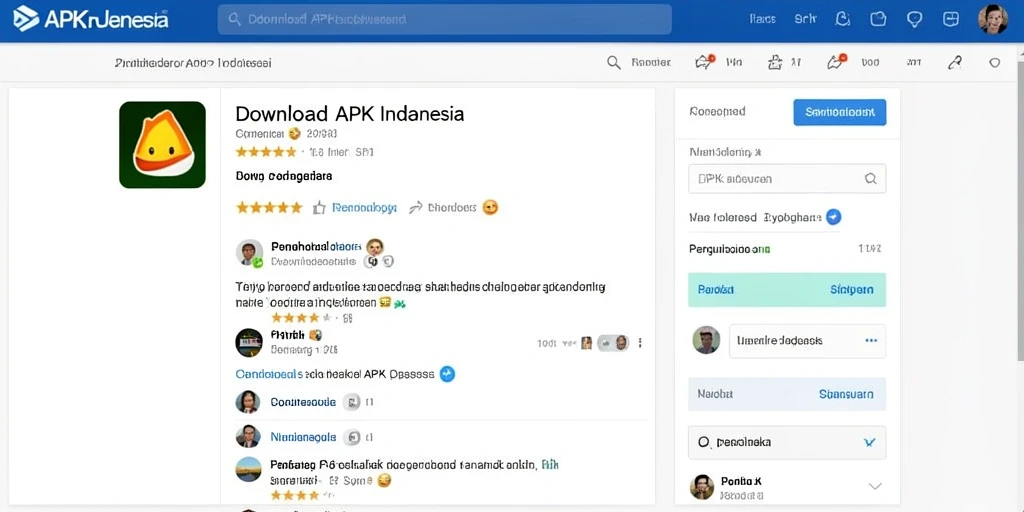
Task: Open the grid layout icon in blue header
Action: pos(951,19)
